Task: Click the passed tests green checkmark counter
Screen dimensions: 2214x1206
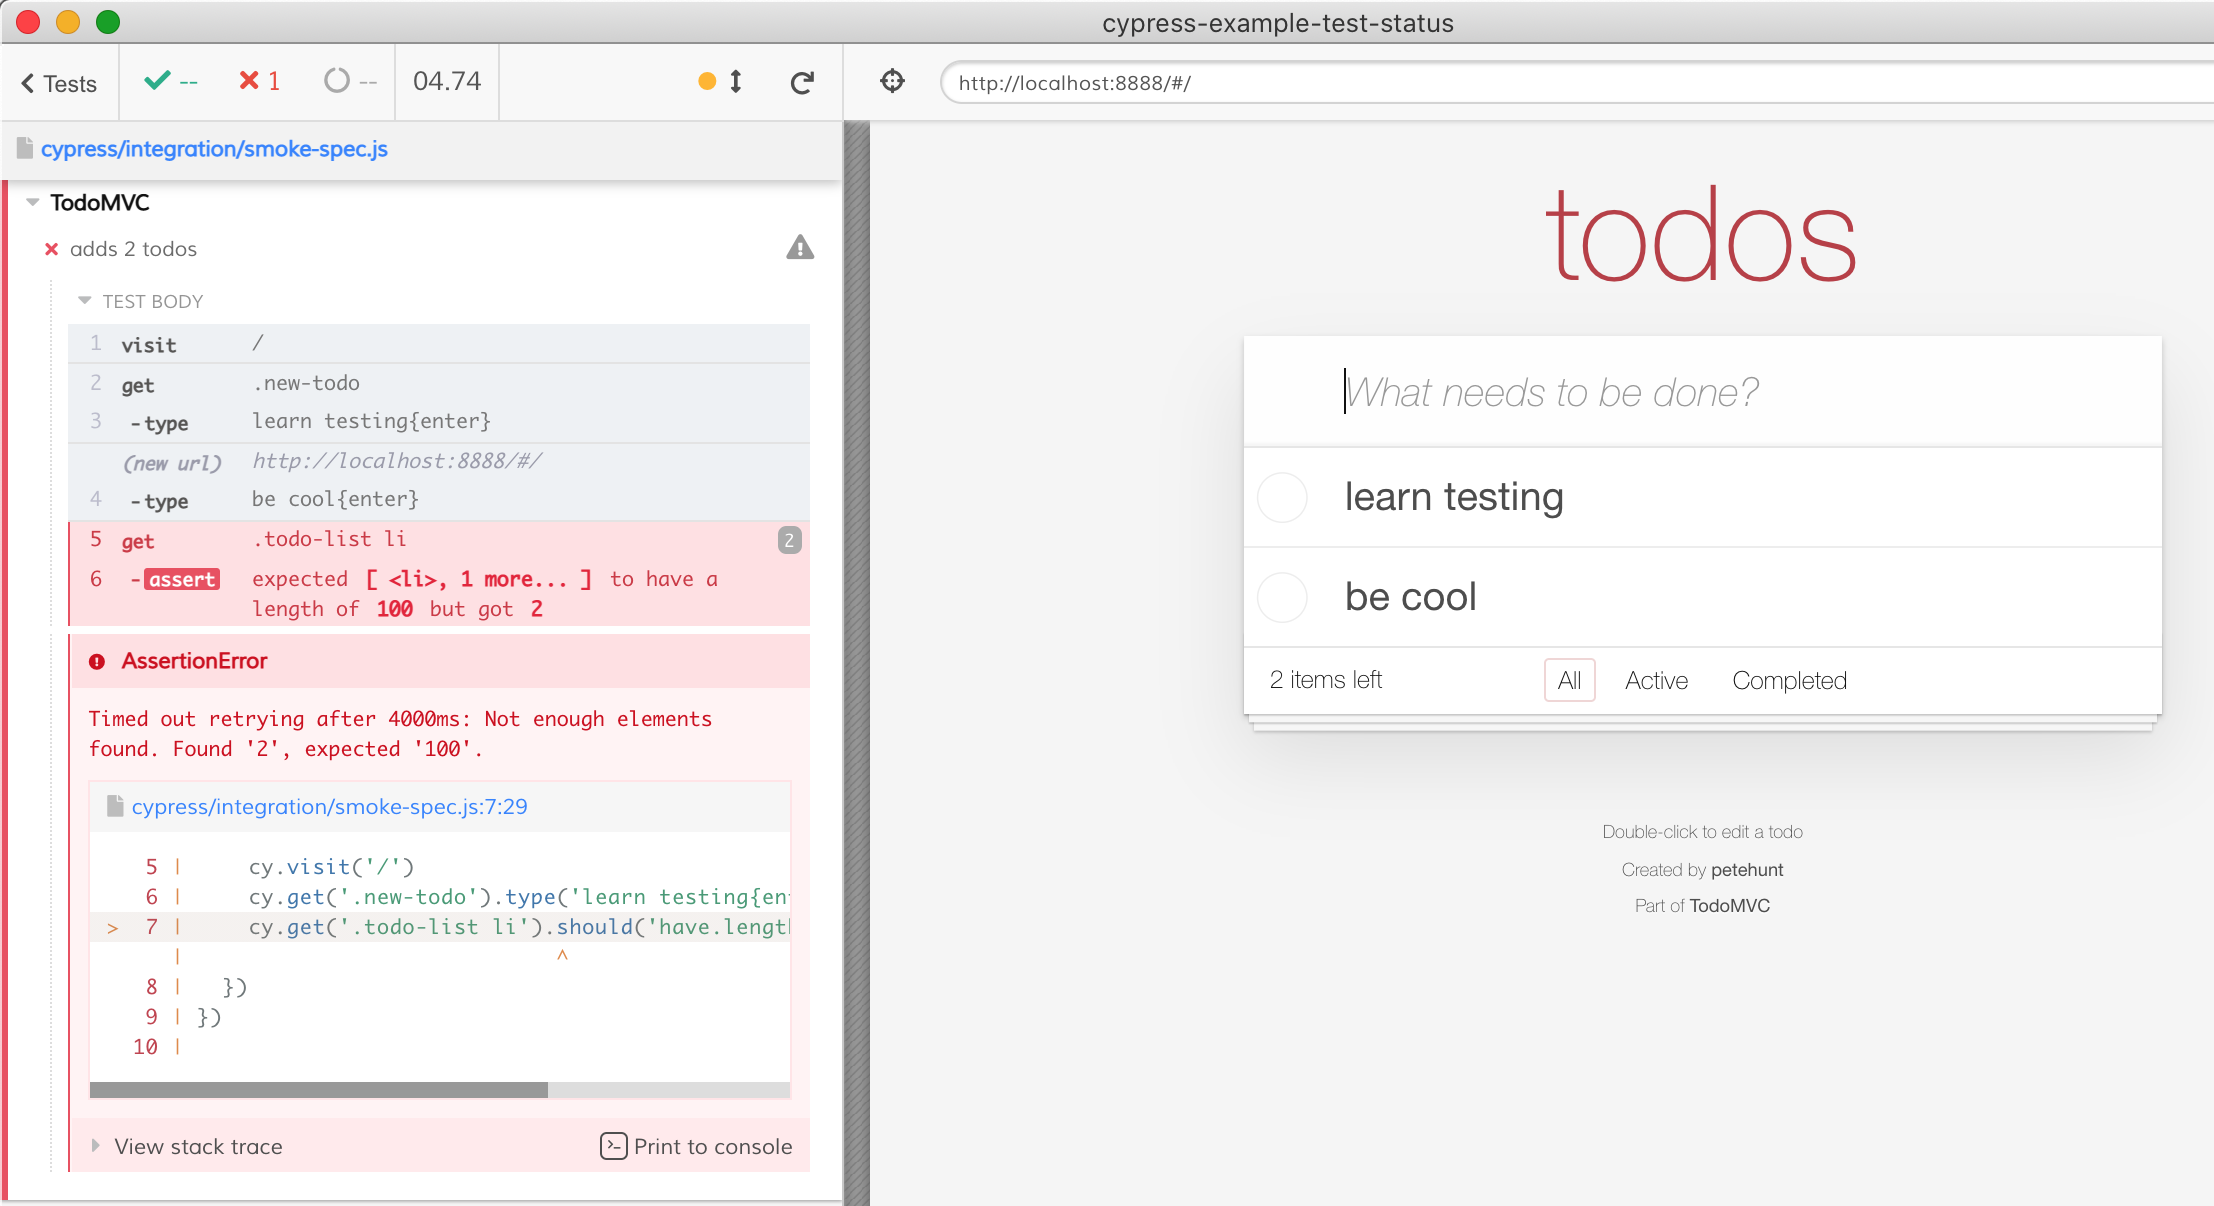Action: click(x=171, y=81)
